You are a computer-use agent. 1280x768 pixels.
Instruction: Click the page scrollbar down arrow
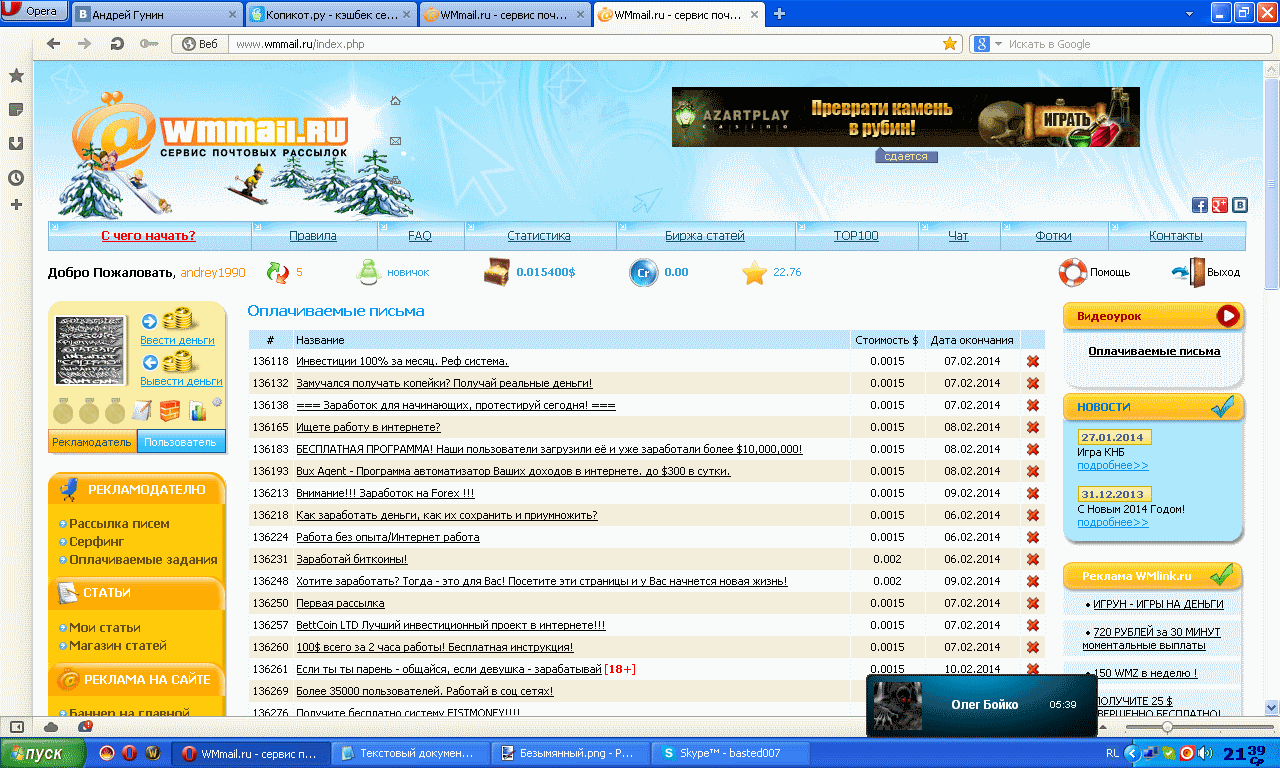pyautogui.click(x=1272, y=706)
